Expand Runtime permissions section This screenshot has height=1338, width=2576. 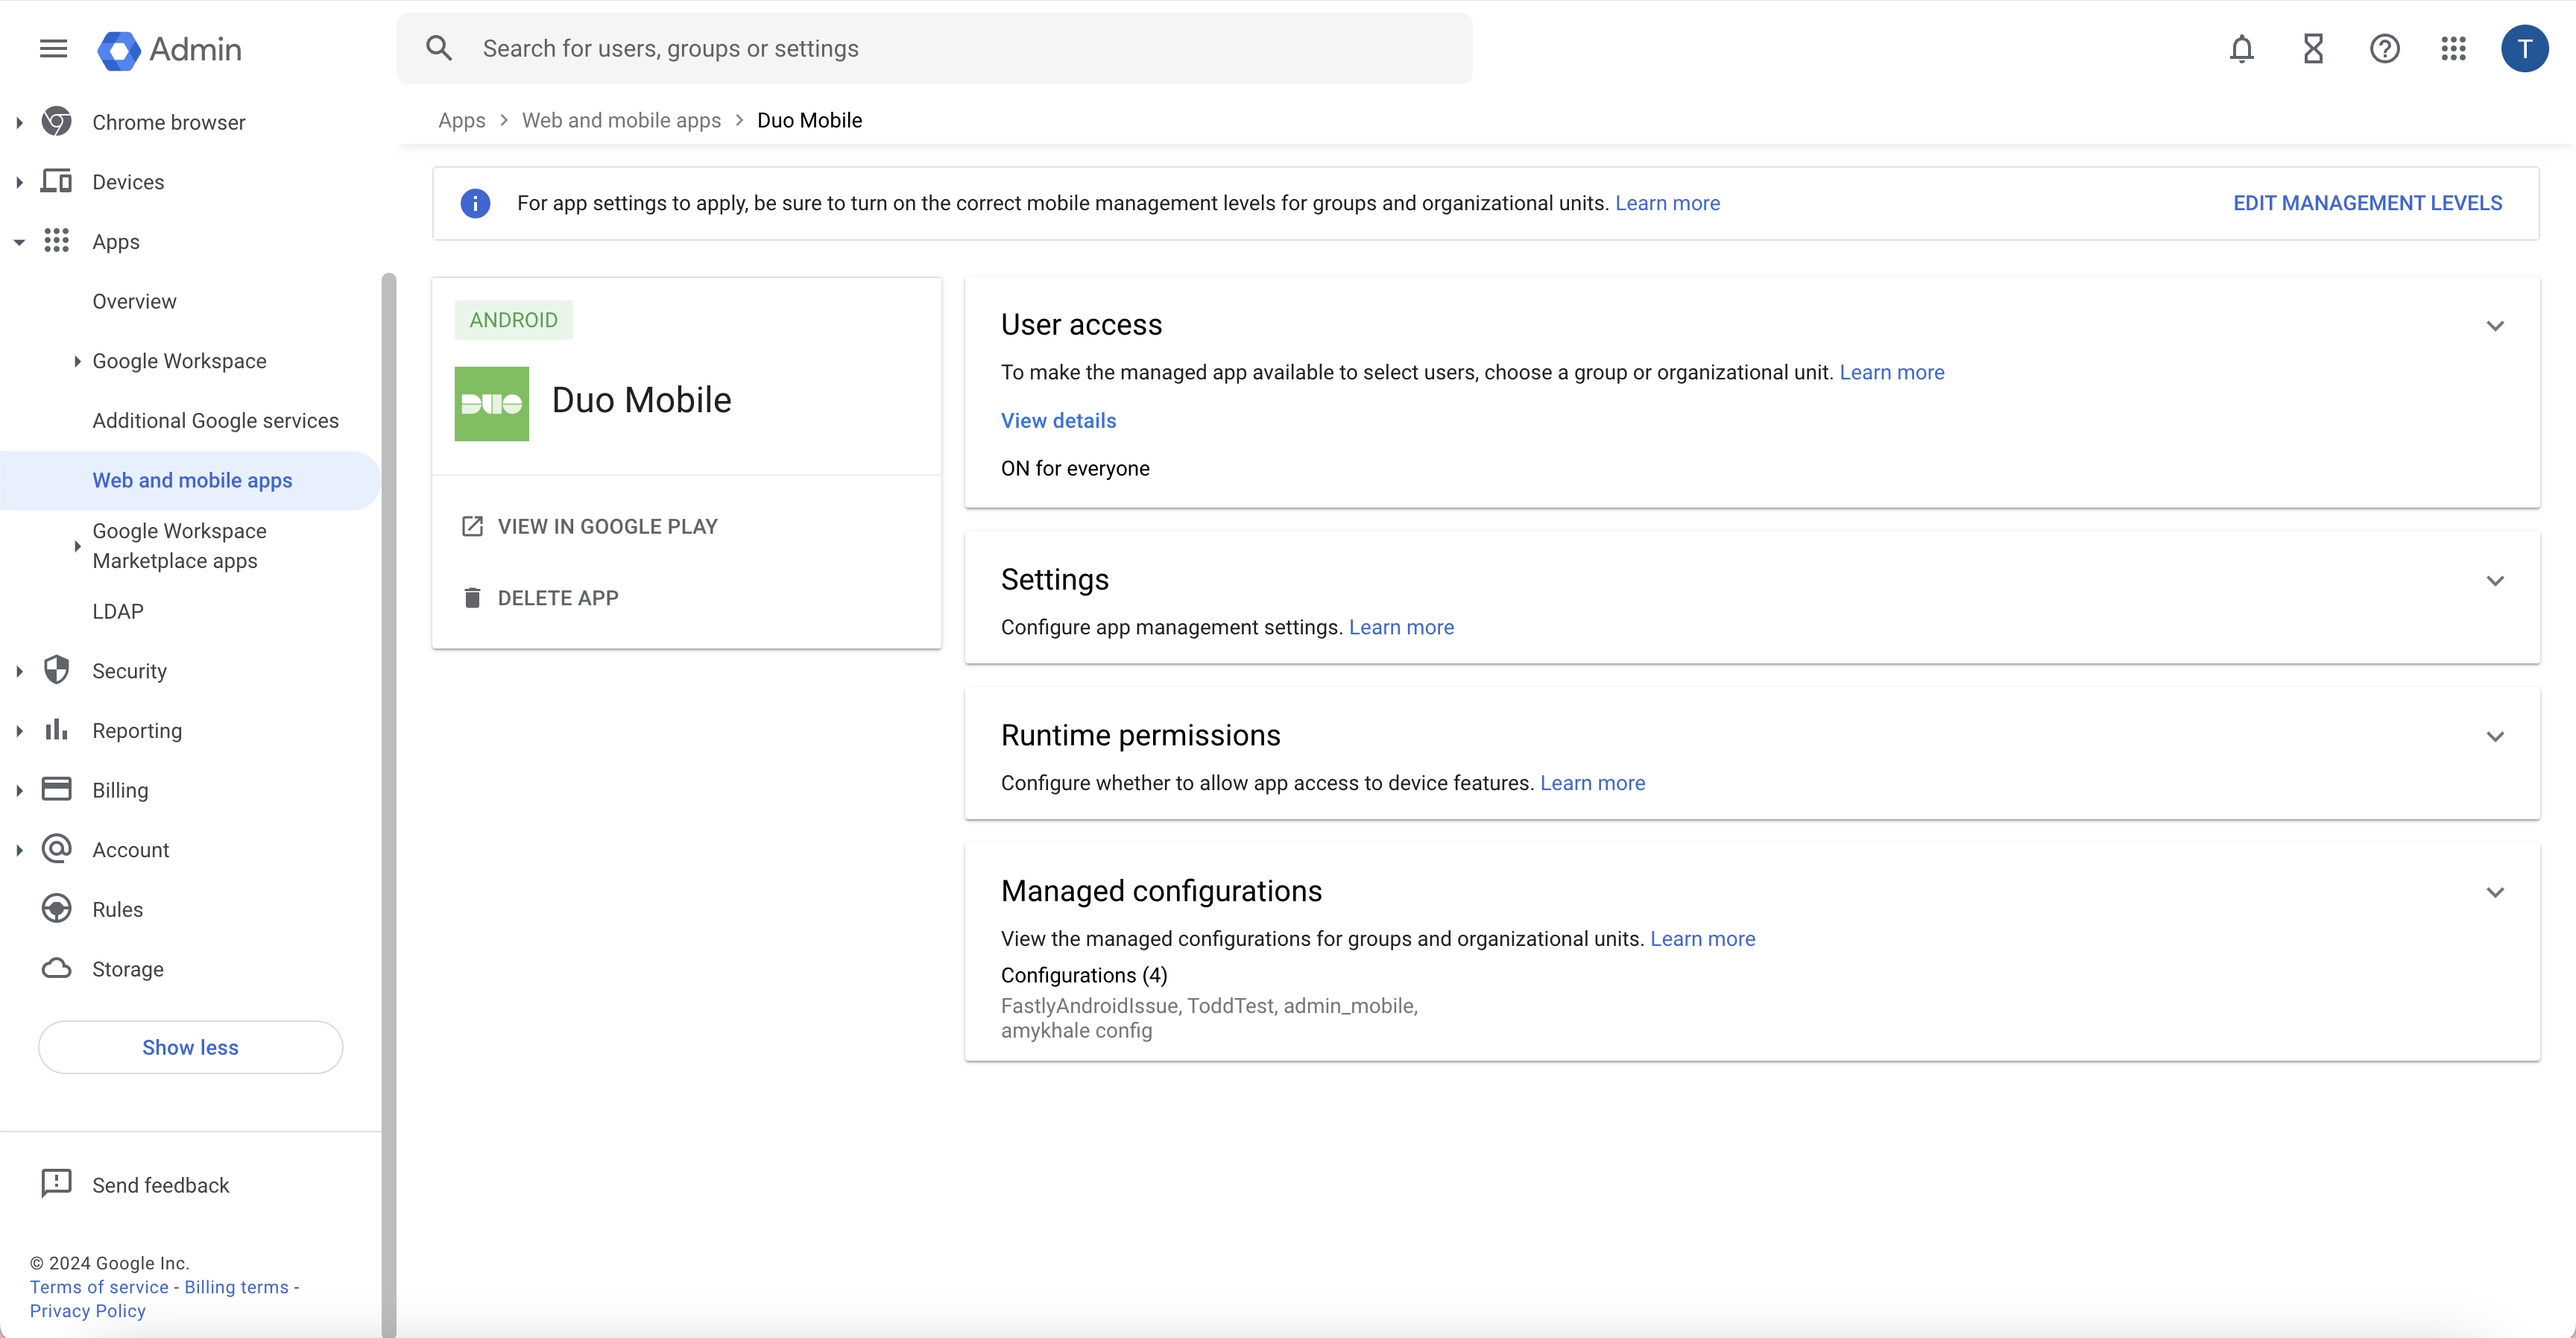click(x=2495, y=737)
